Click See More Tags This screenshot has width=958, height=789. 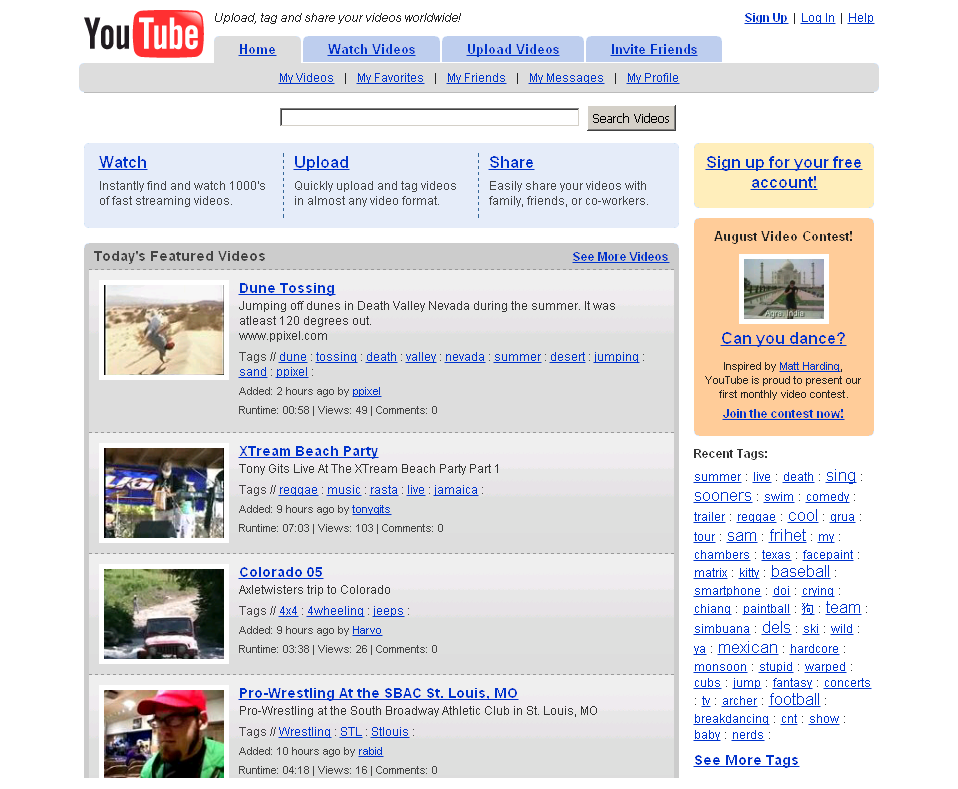[745, 760]
